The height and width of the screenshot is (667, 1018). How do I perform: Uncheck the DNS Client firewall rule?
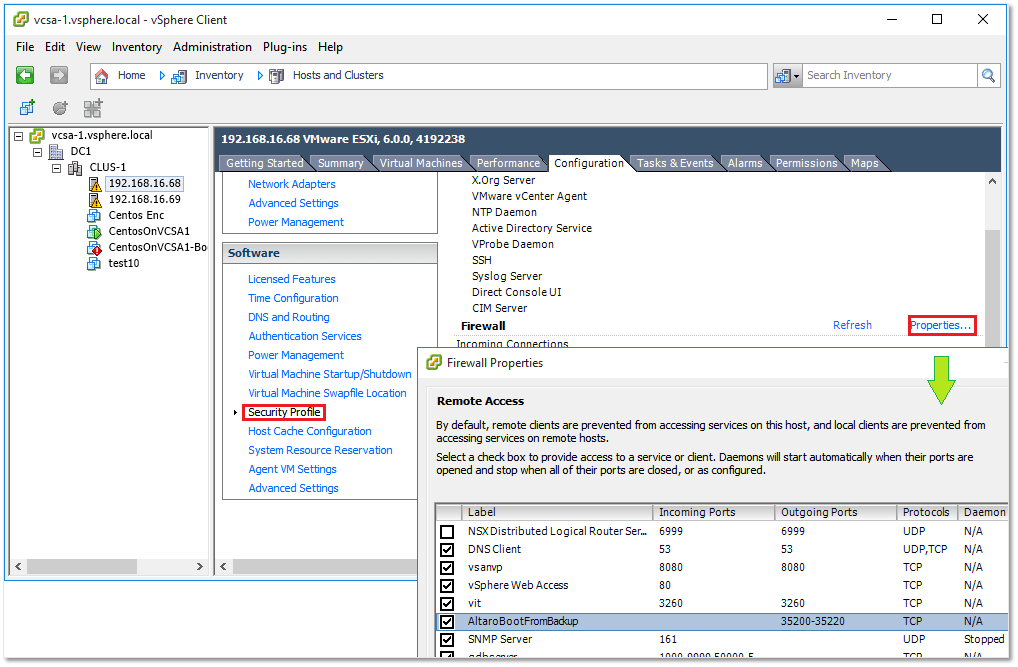click(x=447, y=549)
